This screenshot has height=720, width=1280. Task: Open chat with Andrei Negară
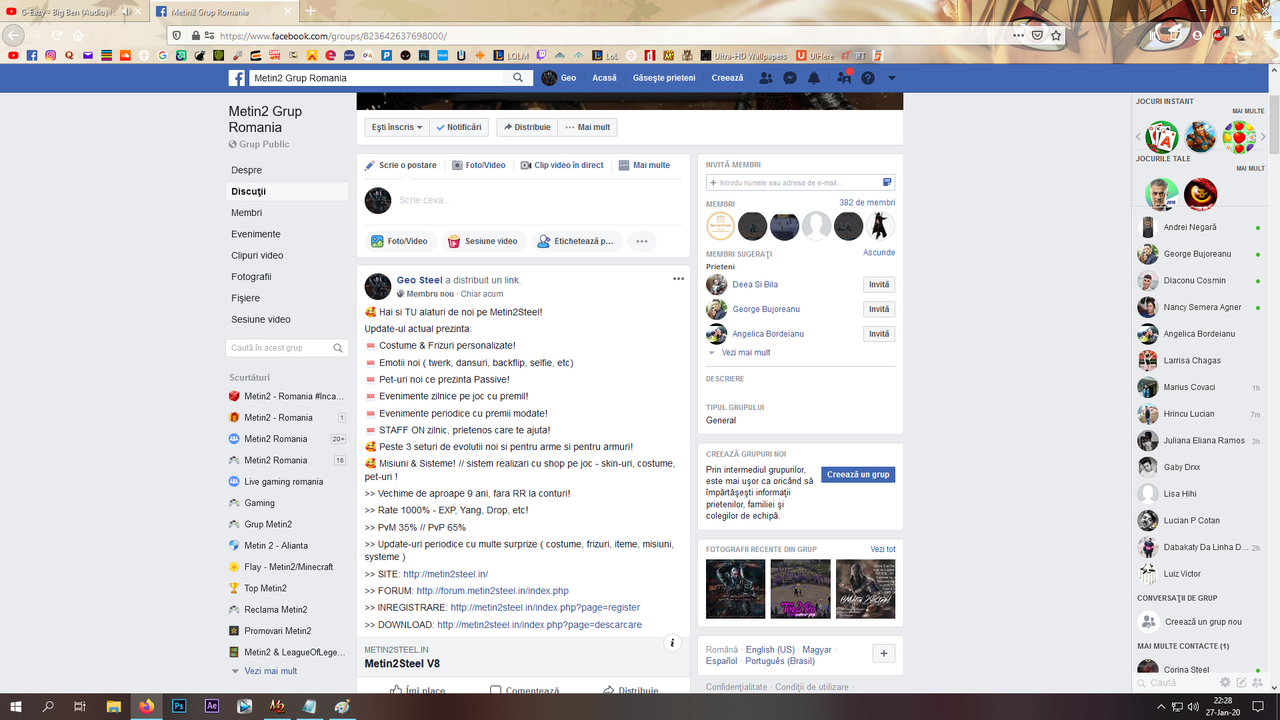click(1198, 227)
